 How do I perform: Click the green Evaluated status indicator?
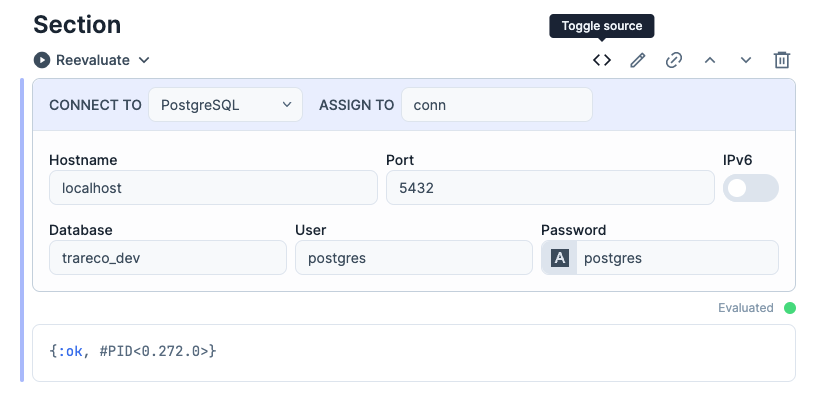[790, 308]
